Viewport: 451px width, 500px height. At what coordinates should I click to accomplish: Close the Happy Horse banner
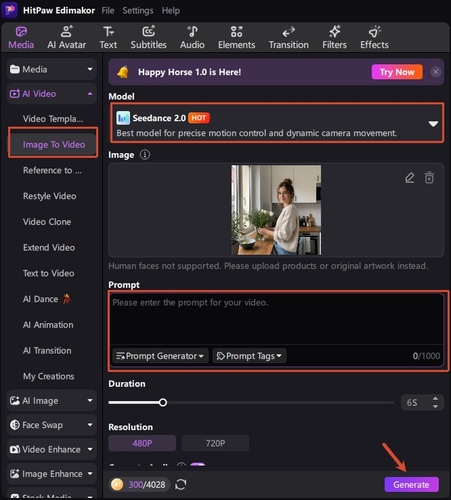436,72
